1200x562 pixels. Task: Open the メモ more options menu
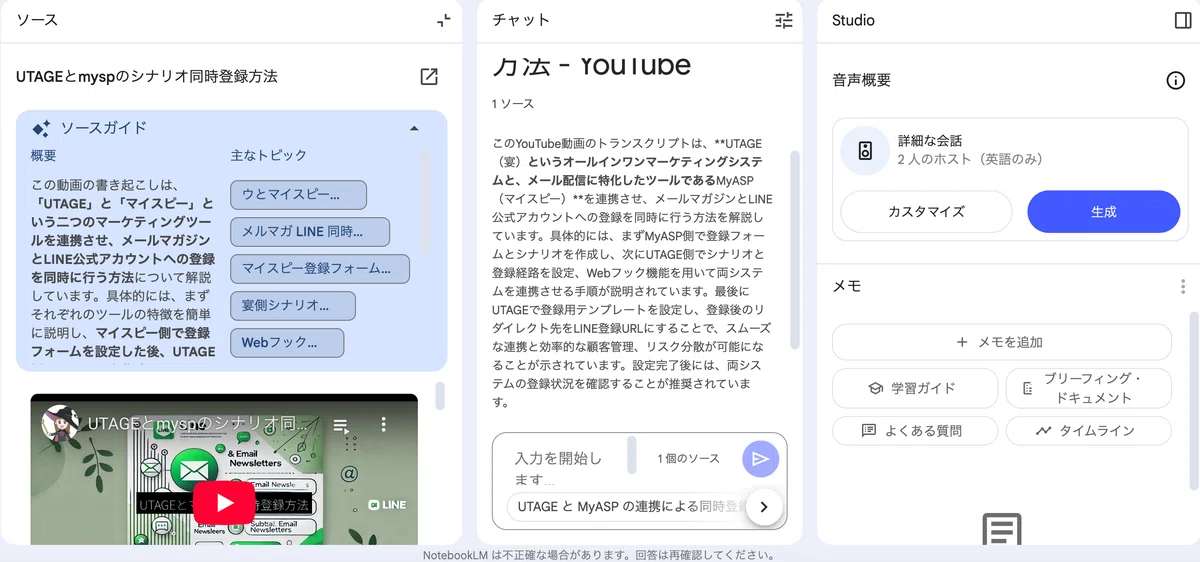pos(1183,287)
